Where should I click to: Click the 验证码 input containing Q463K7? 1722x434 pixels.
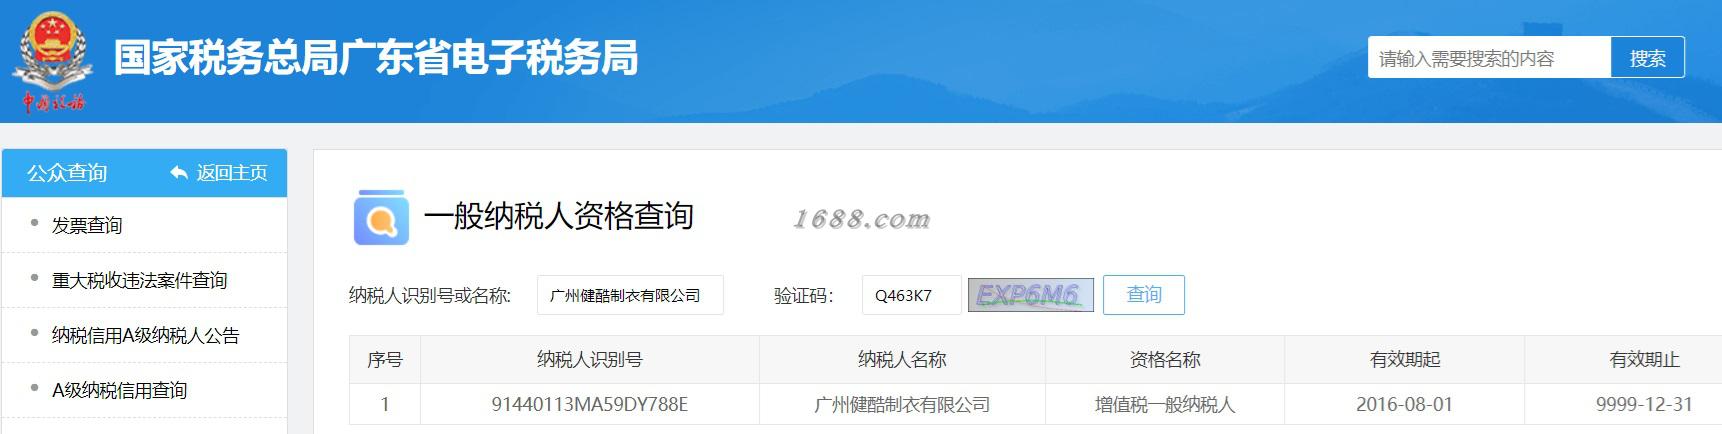(911, 295)
